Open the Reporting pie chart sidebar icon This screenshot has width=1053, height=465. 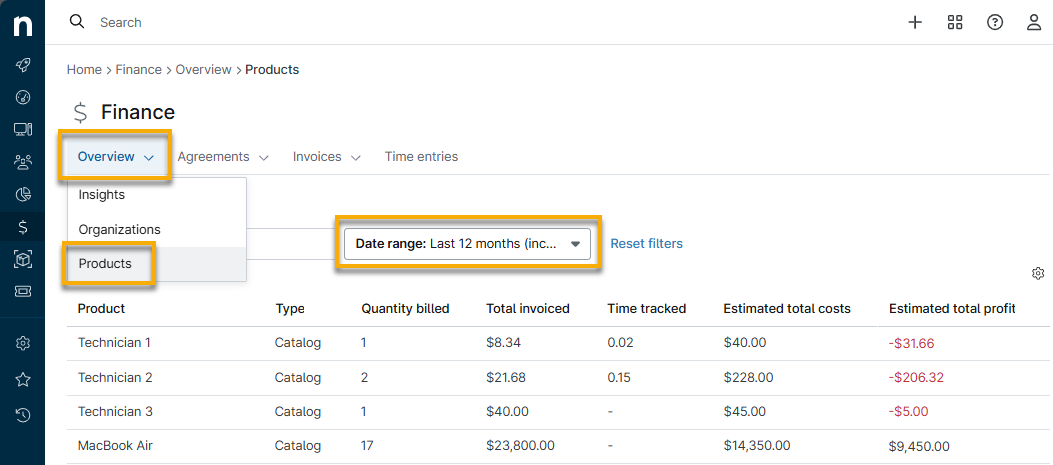click(22, 194)
